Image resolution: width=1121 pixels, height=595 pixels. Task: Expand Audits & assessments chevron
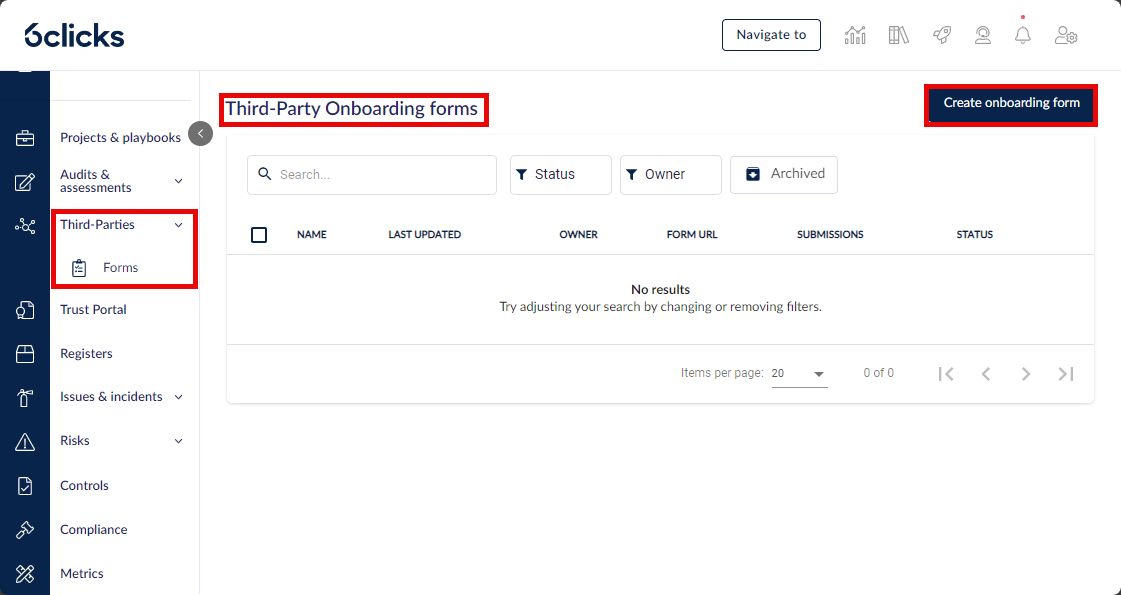pyautogui.click(x=179, y=181)
